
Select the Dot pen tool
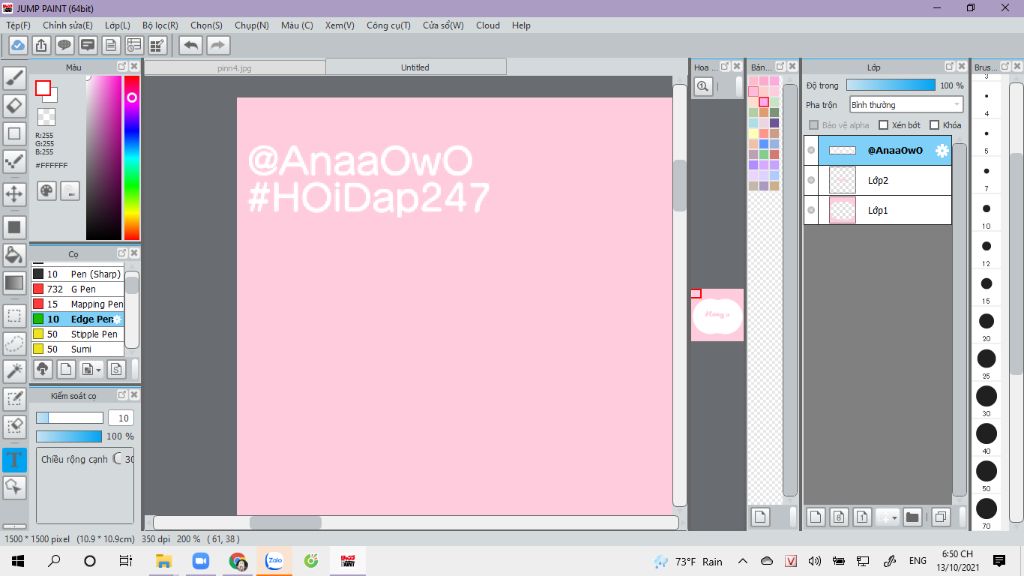coord(14,161)
